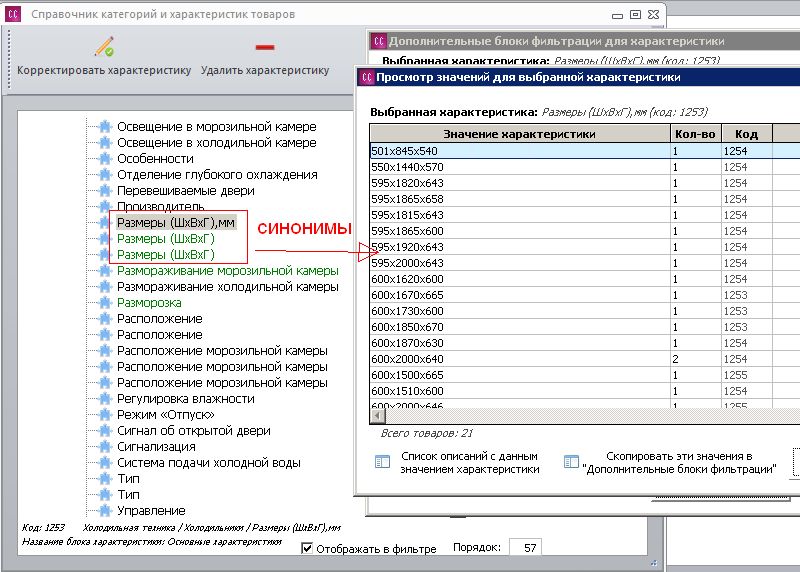Viewport: 800px width, 572px height.
Task: Select tree item Сигнал об открытой двери
Action: tap(194, 431)
